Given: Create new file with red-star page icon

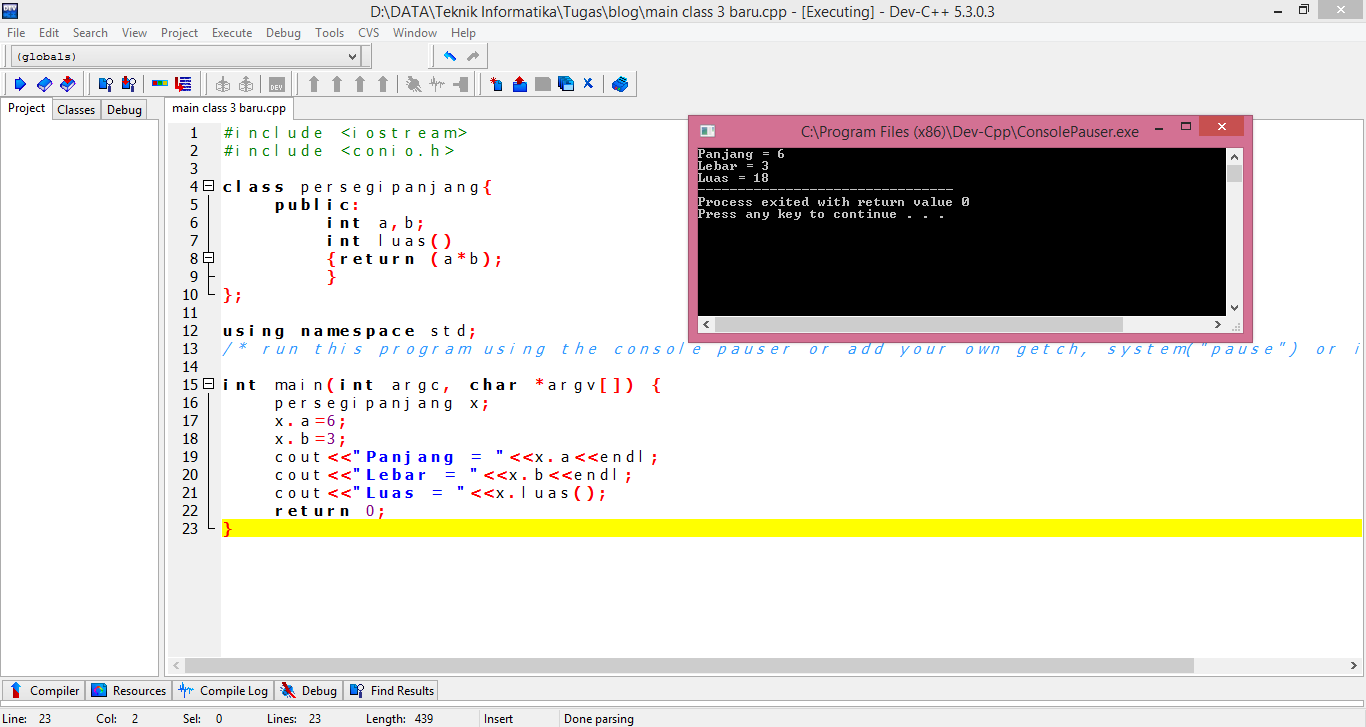Looking at the screenshot, I should click(x=496, y=84).
